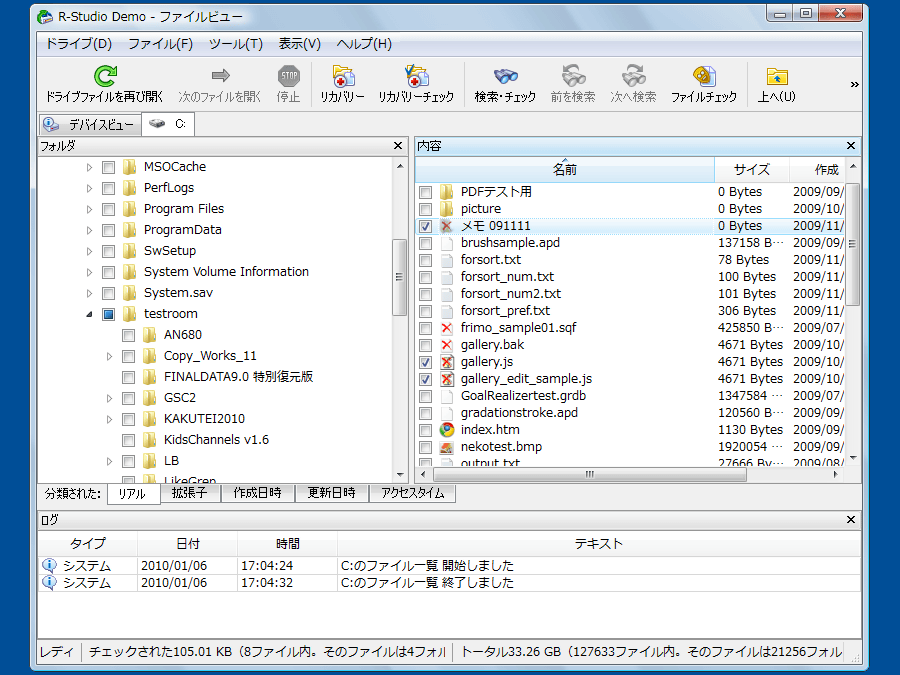Click the 検索・チェック binoculars icon
This screenshot has width=900, height=675.
[x=506, y=76]
